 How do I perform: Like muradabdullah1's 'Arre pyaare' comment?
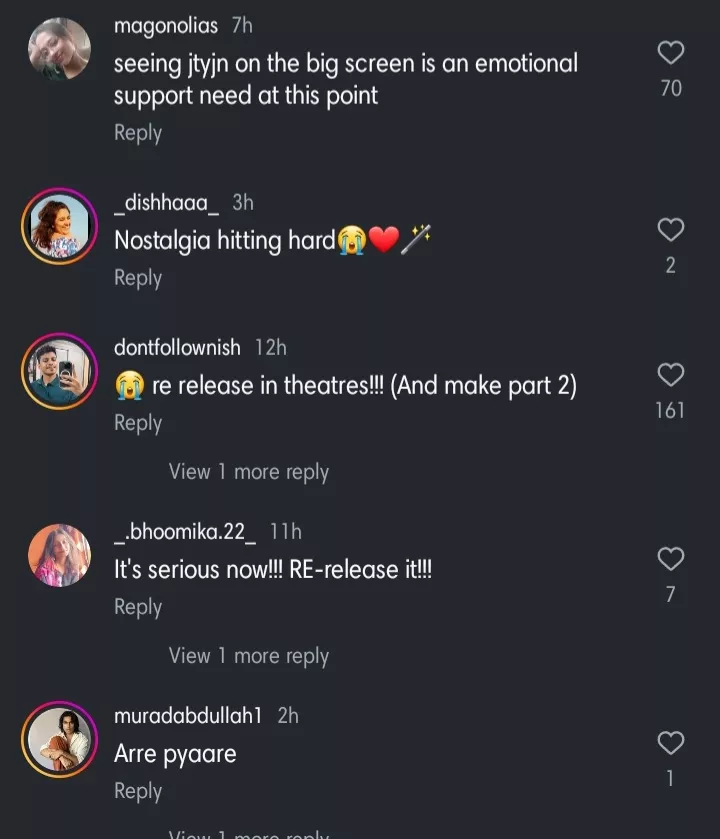point(671,743)
